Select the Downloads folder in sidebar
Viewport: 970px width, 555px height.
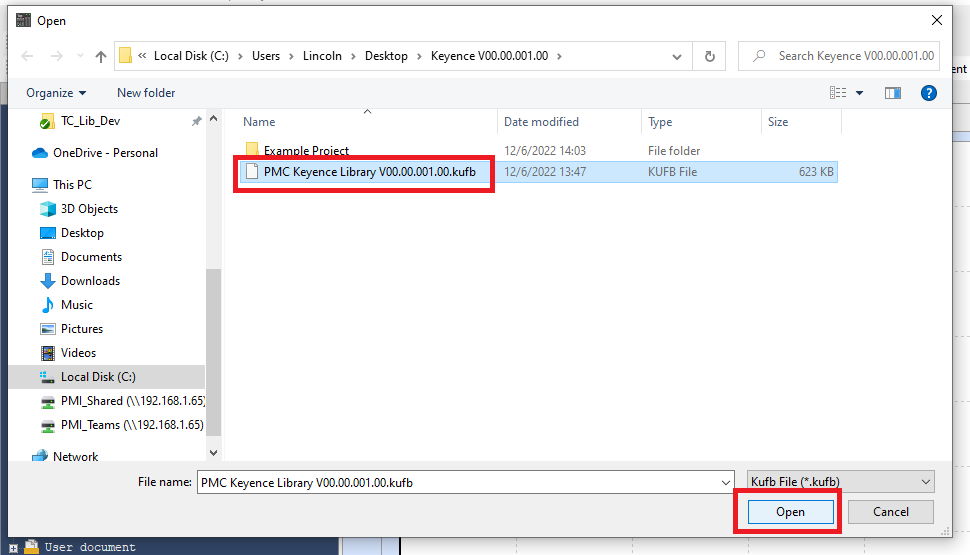[90, 281]
